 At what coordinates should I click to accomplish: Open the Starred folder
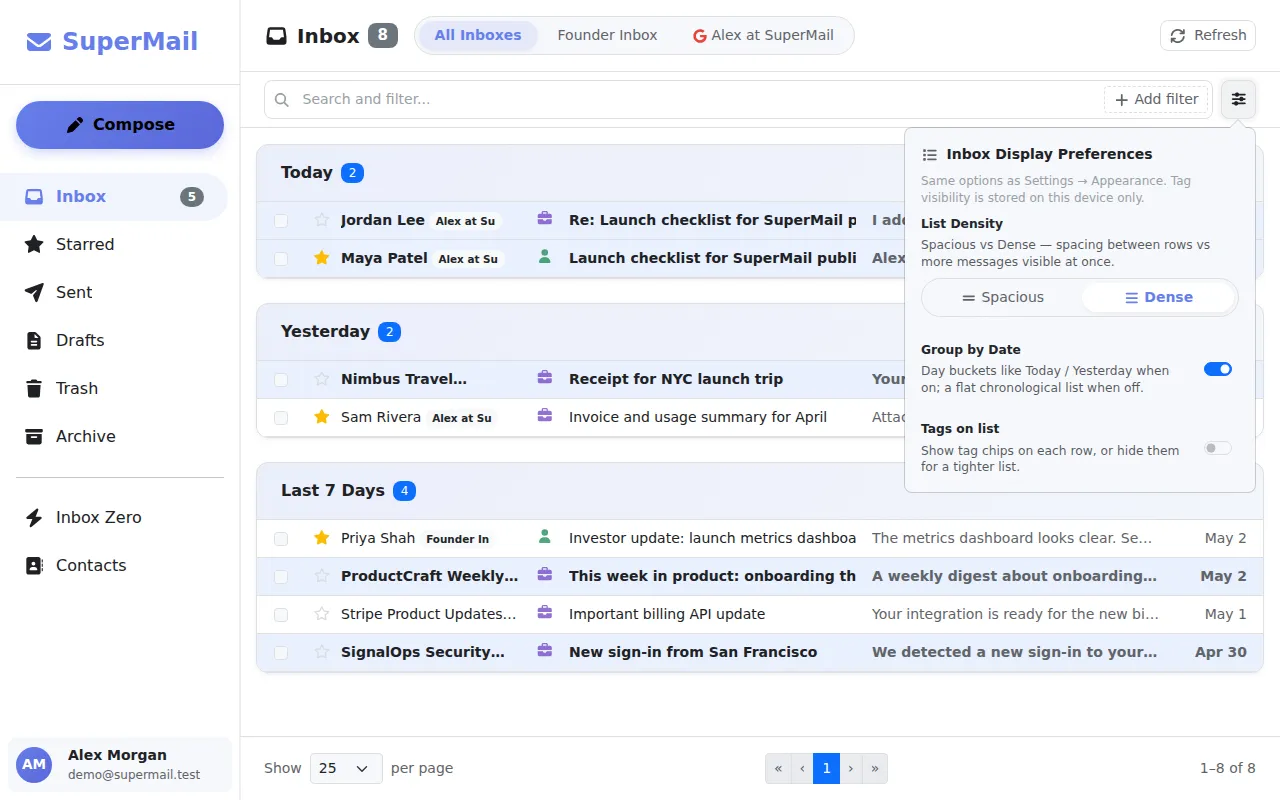click(114, 244)
